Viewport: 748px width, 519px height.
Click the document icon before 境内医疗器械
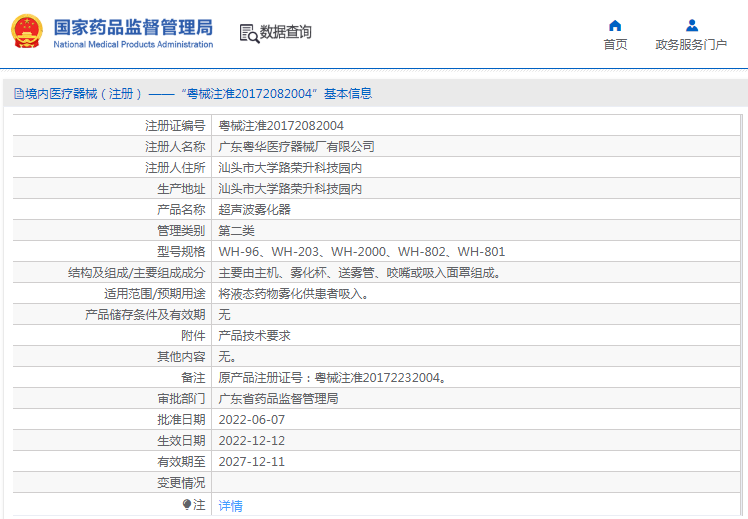pyautogui.click(x=19, y=93)
